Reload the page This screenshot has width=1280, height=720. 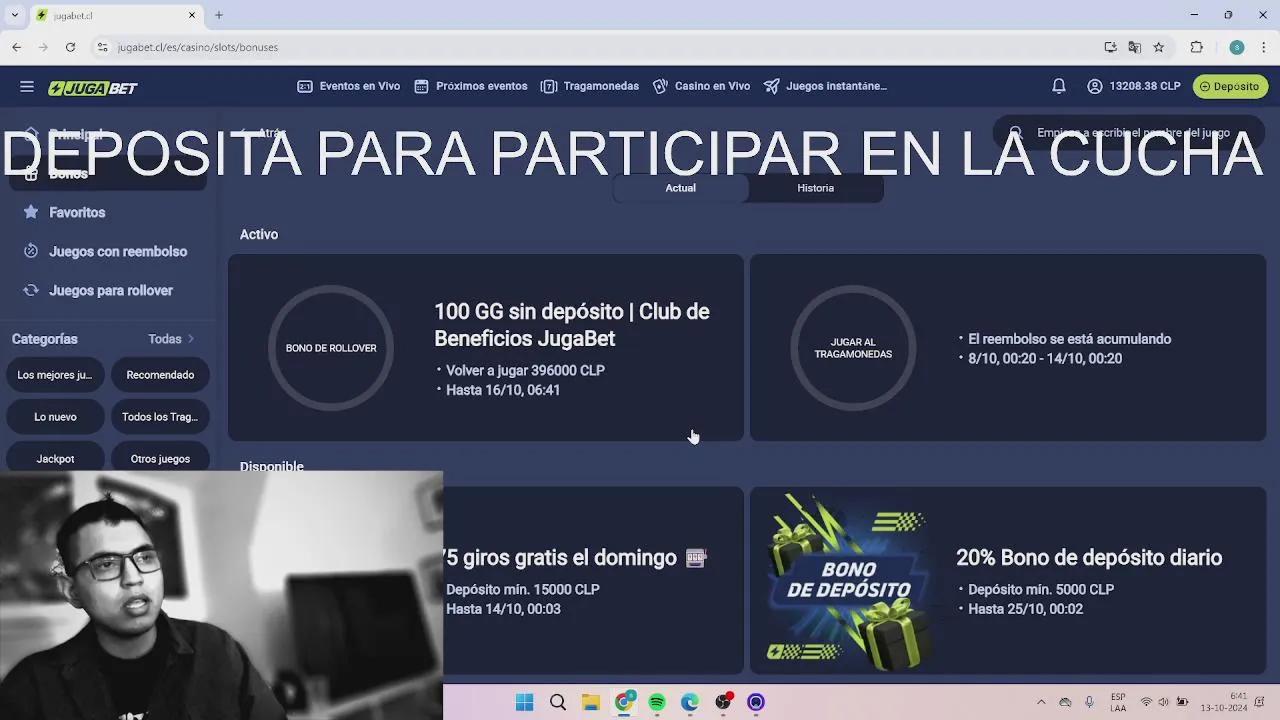pos(70,47)
